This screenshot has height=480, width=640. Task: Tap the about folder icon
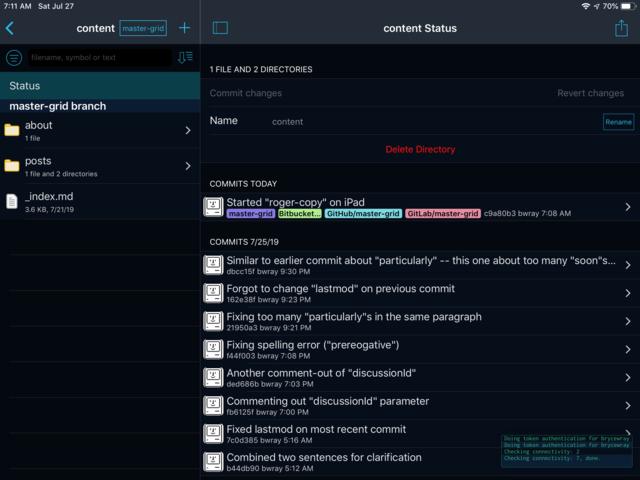pos(12,130)
